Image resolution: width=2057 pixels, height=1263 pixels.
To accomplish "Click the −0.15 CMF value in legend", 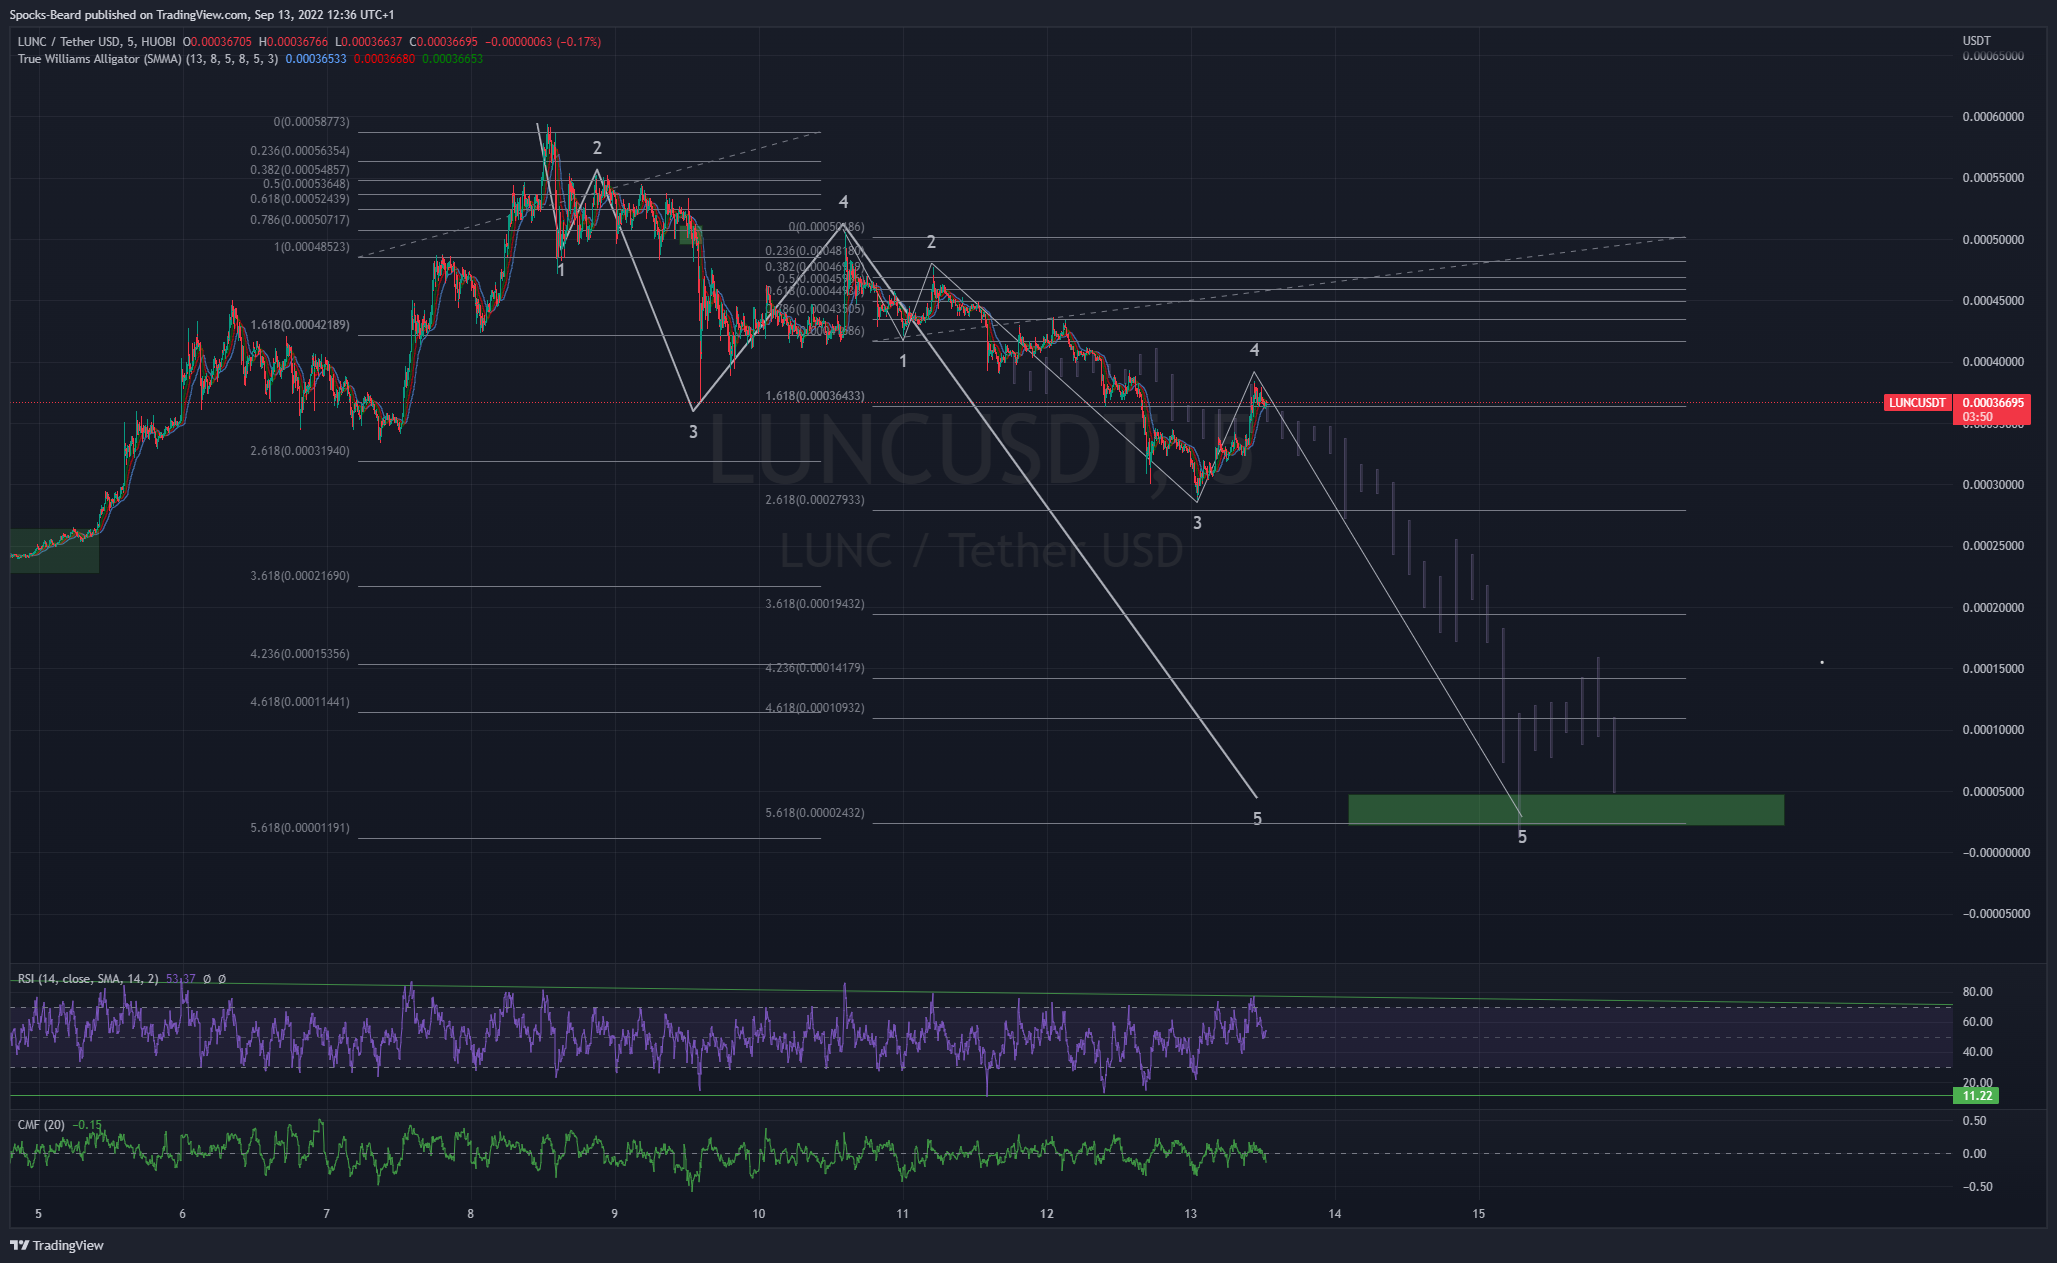I will tap(89, 1125).
